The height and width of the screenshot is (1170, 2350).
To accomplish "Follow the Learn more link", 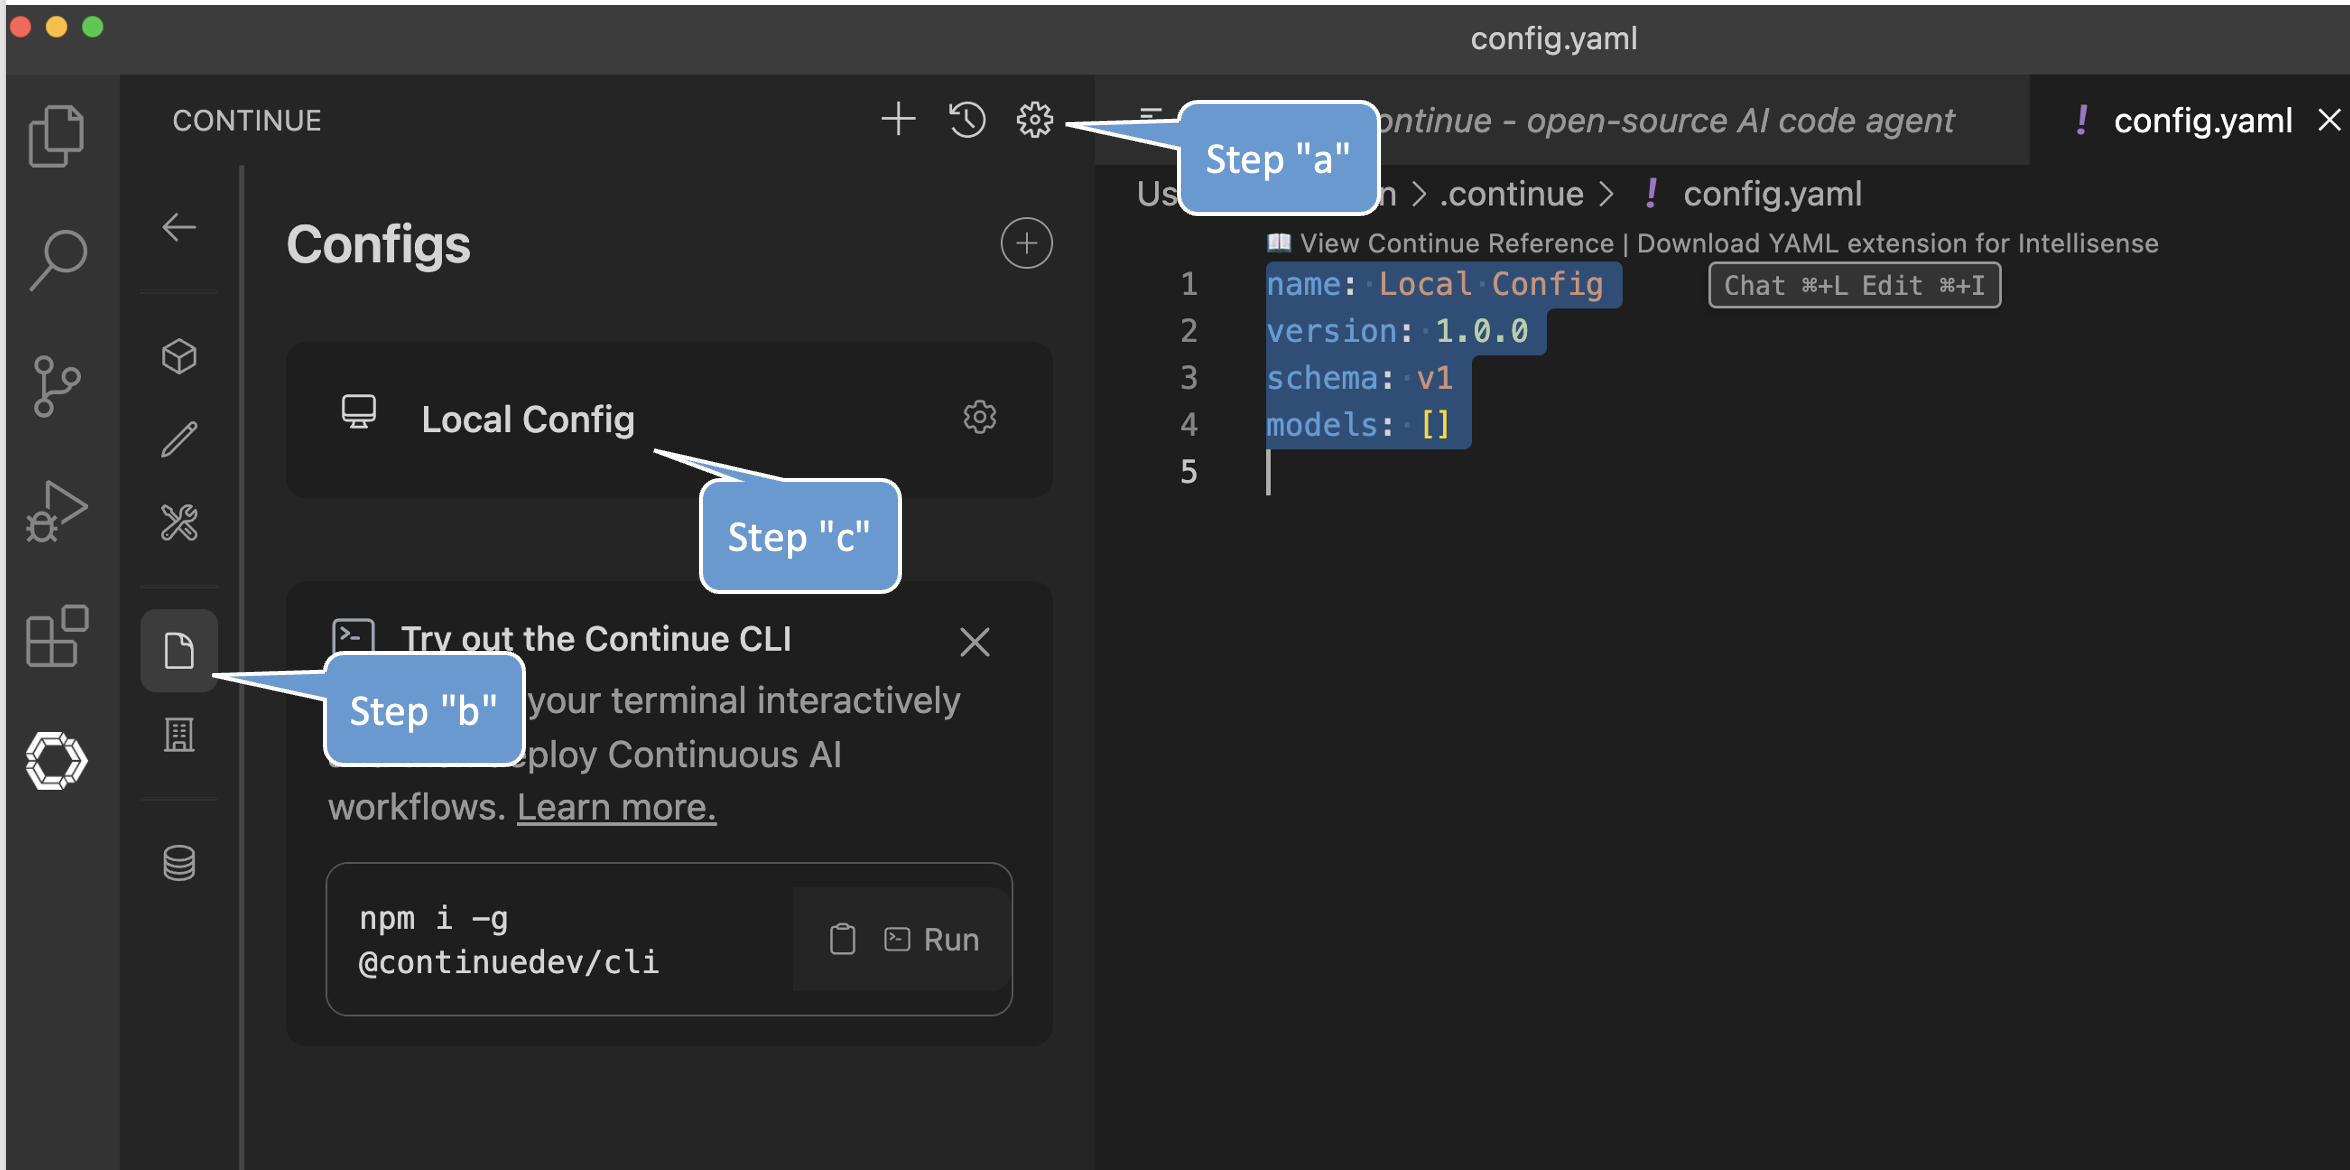I will click(616, 807).
